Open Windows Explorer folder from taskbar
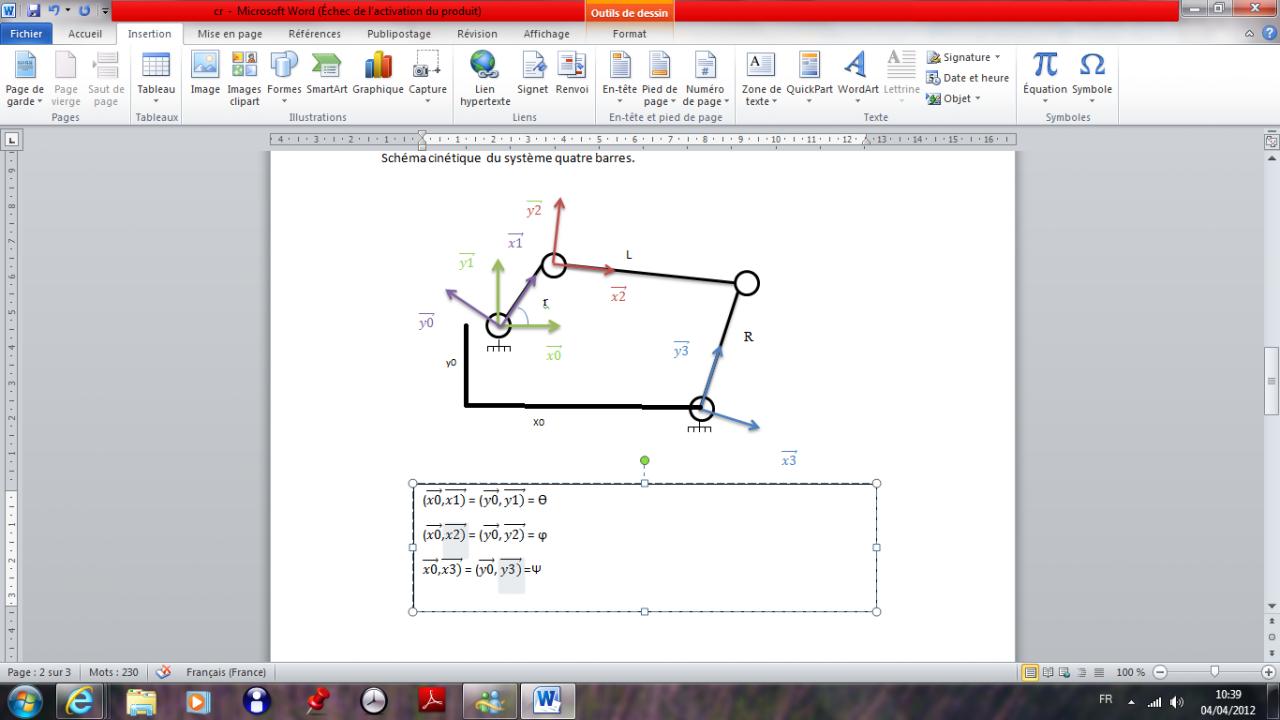1280x720 pixels. (142, 701)
